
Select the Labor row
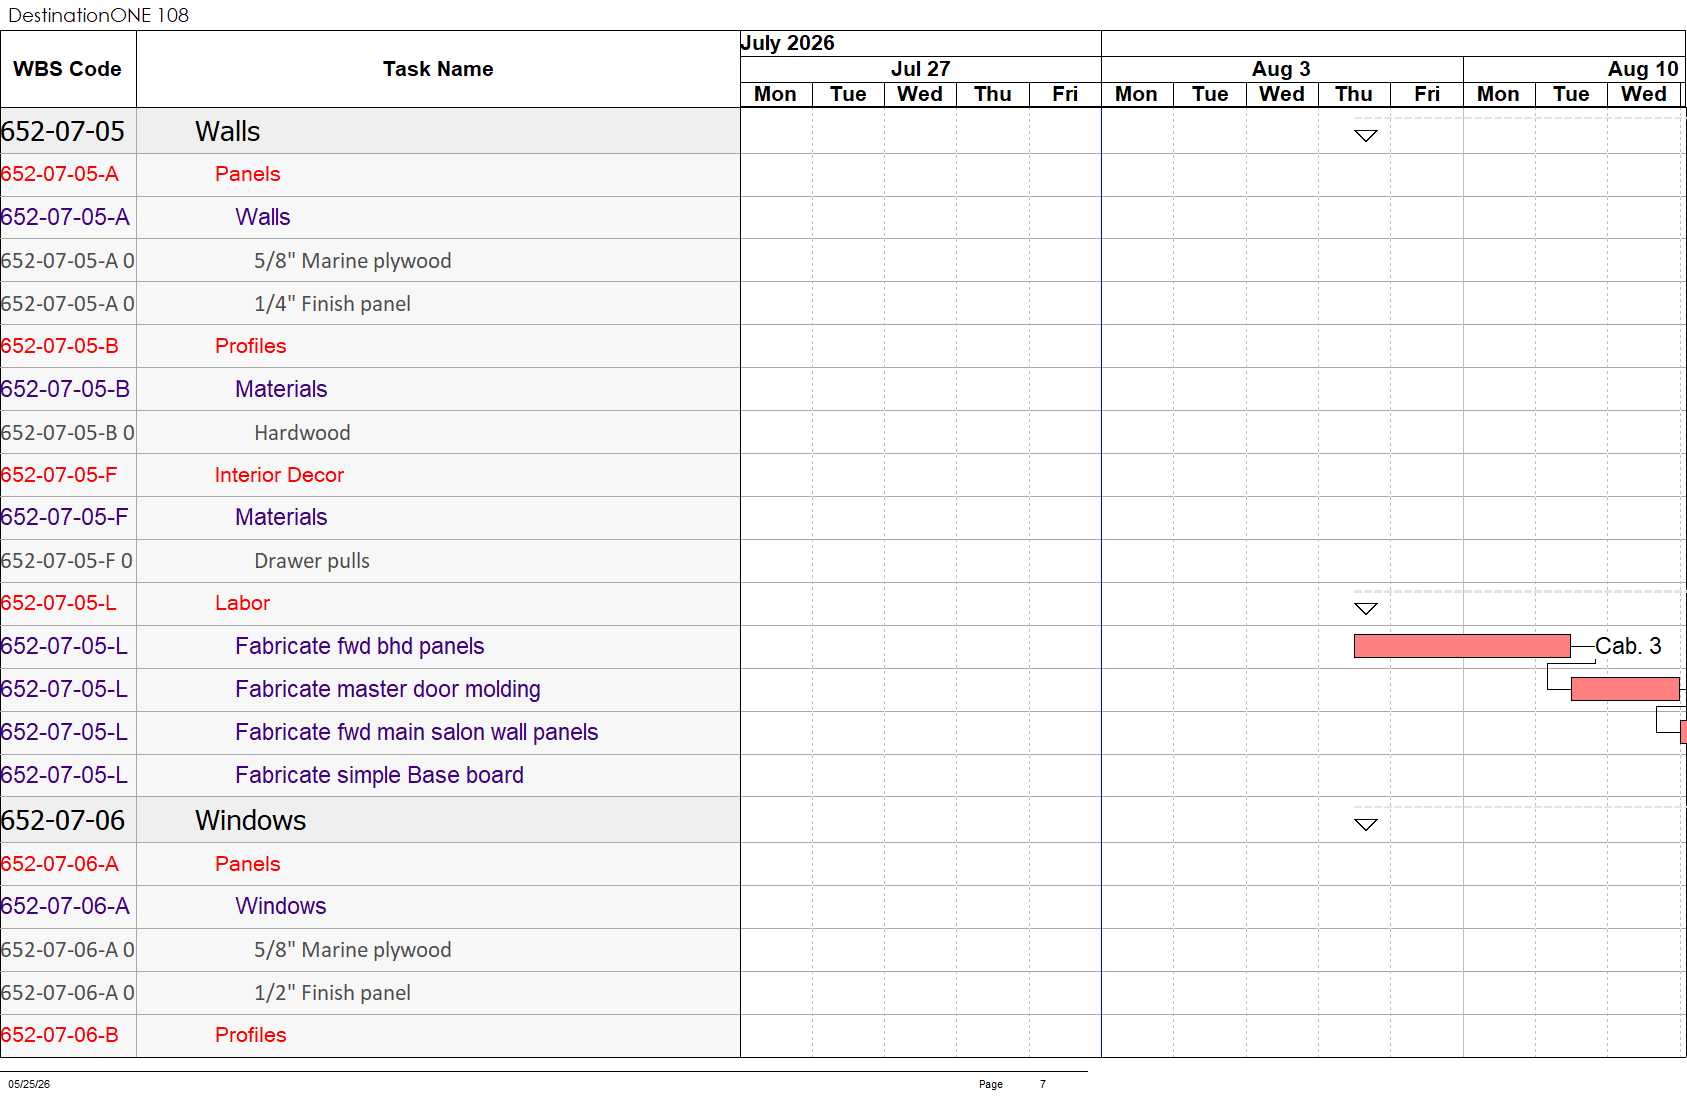pos(370,603)
